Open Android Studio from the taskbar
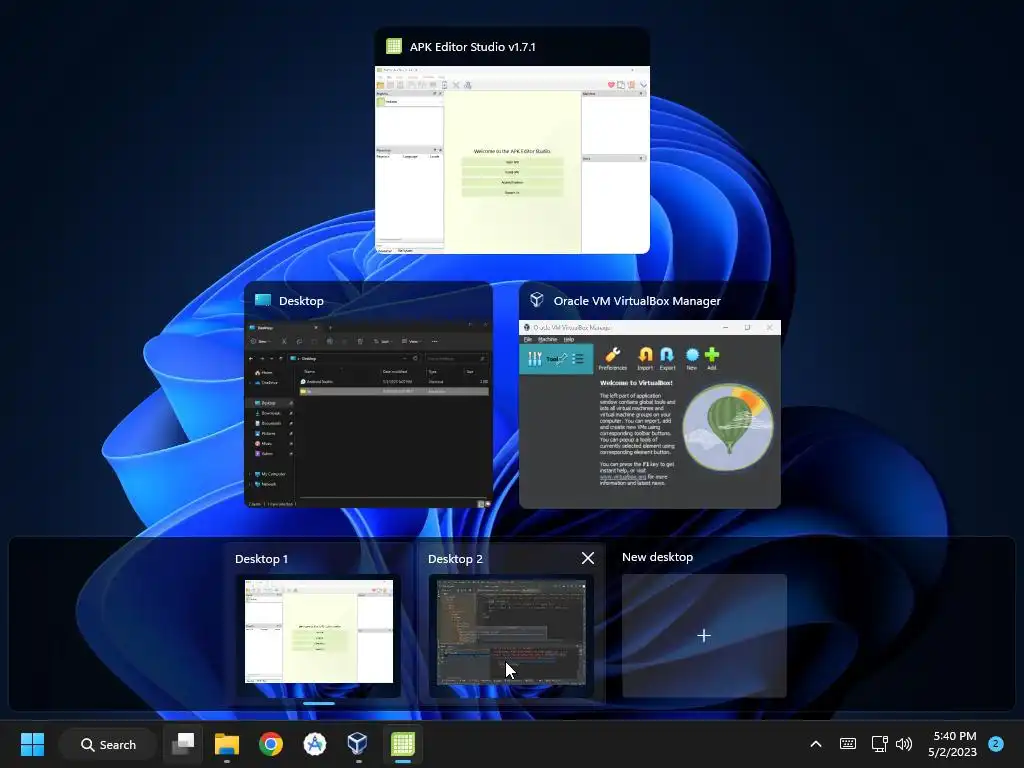 (x=314, y=744)
